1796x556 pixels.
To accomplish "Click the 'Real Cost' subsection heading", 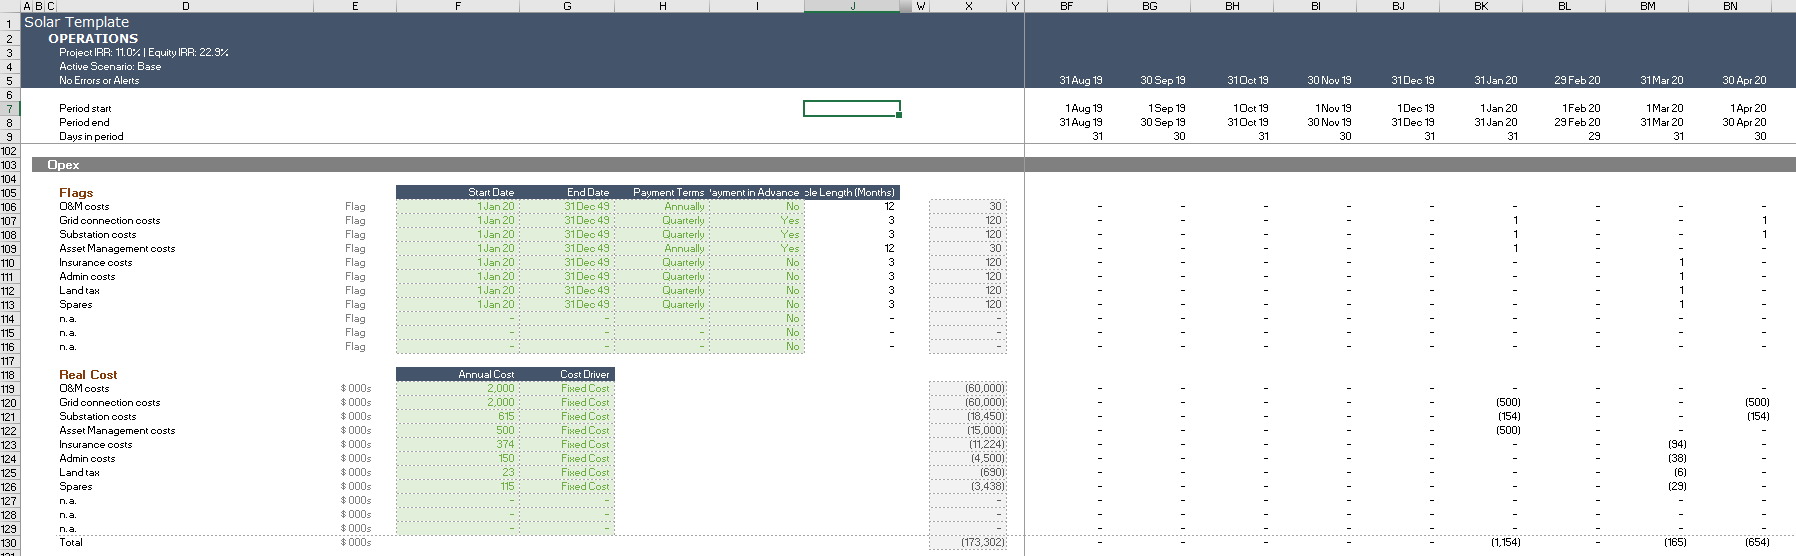I will click(88, 375).
